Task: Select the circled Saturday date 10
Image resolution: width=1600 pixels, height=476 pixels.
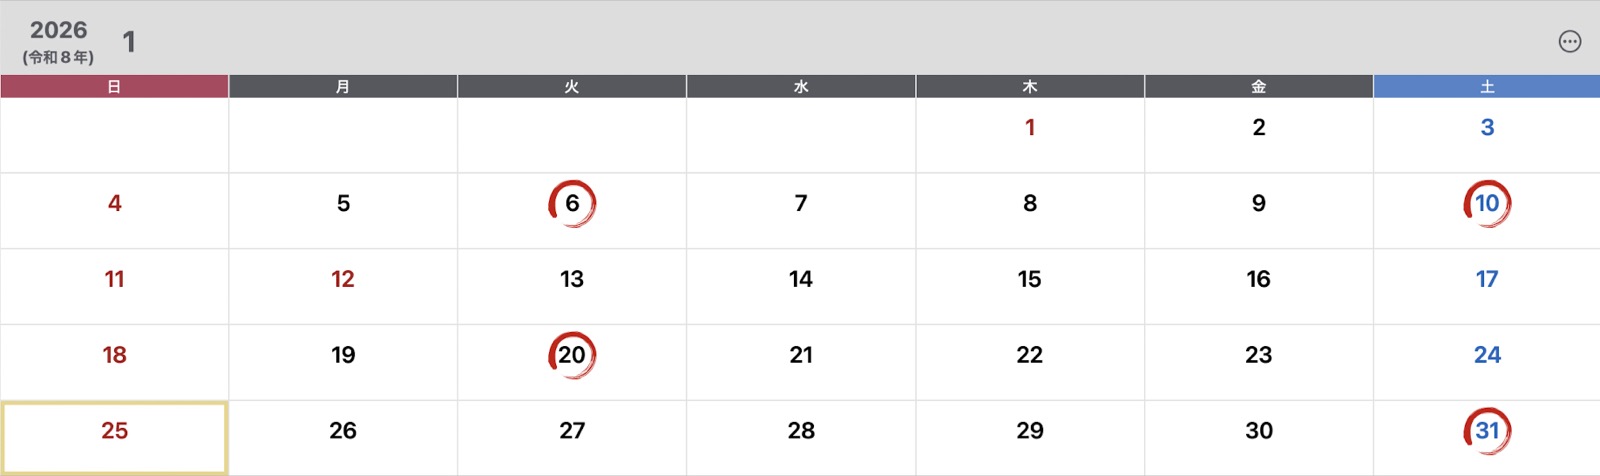Action: point(1487,204)
